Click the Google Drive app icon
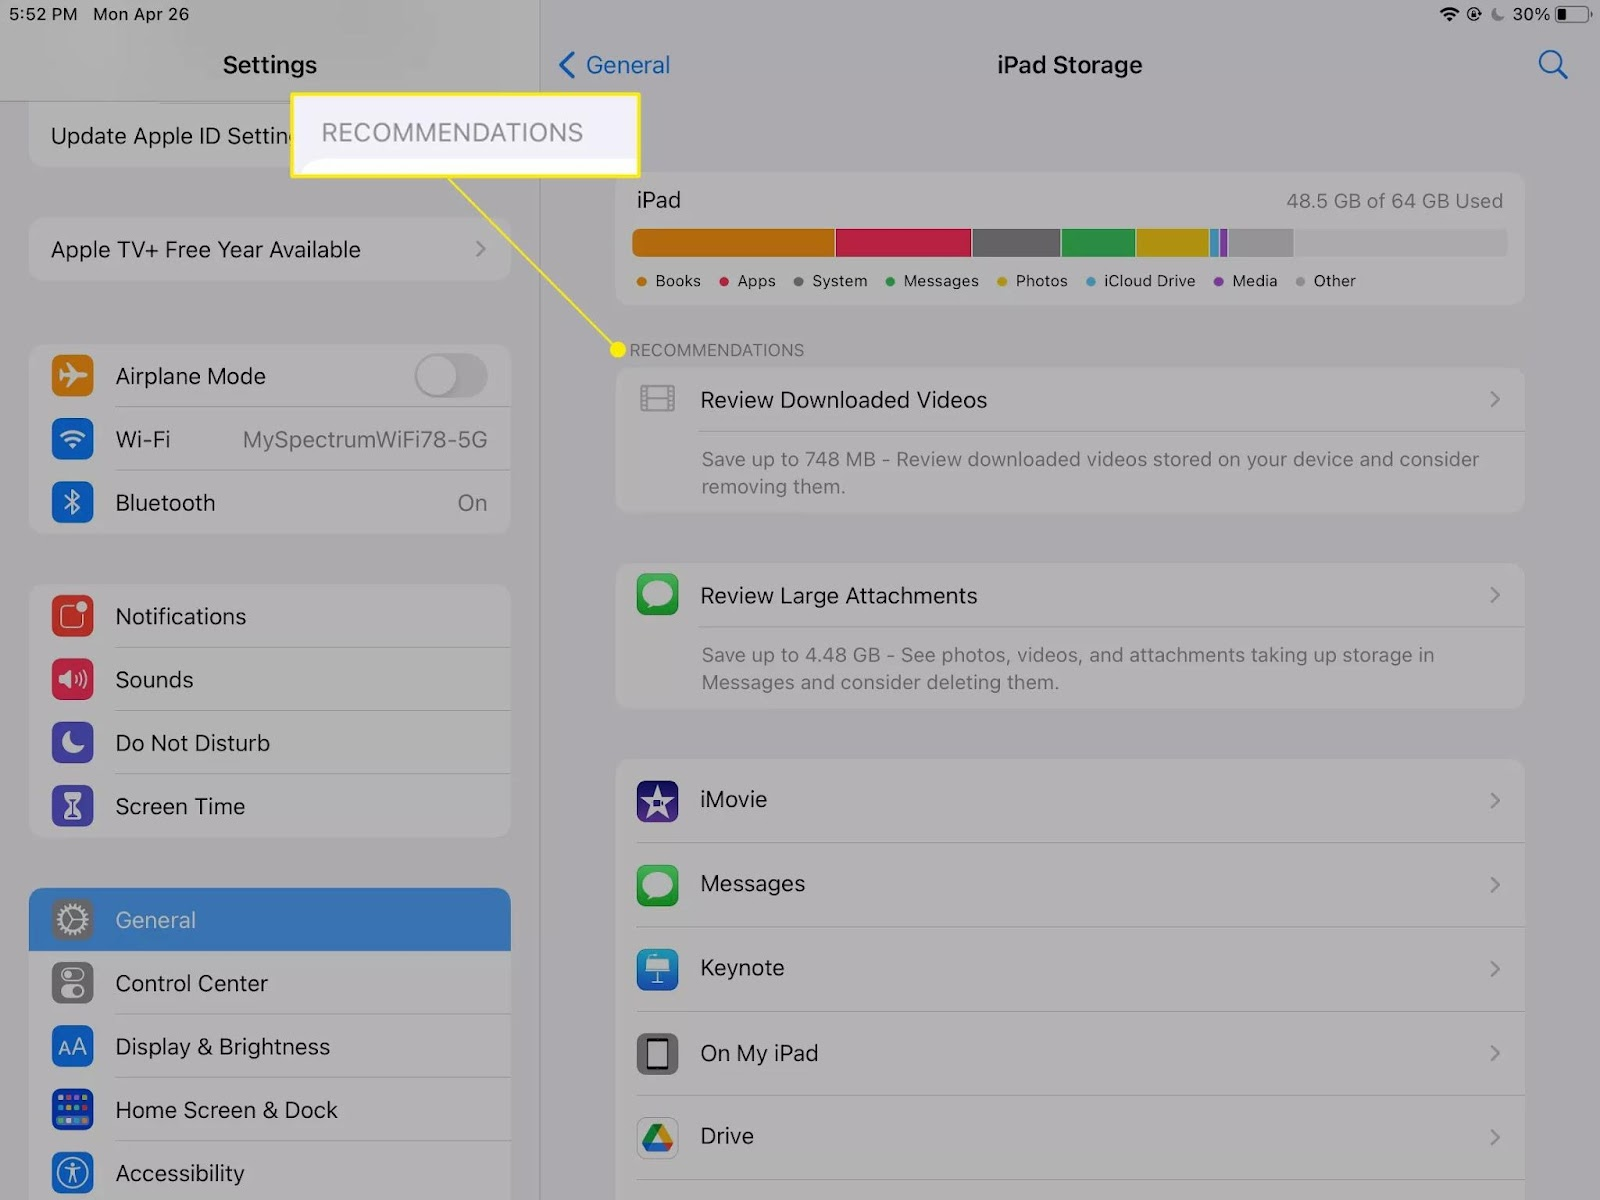 [x=657, y=1137]
